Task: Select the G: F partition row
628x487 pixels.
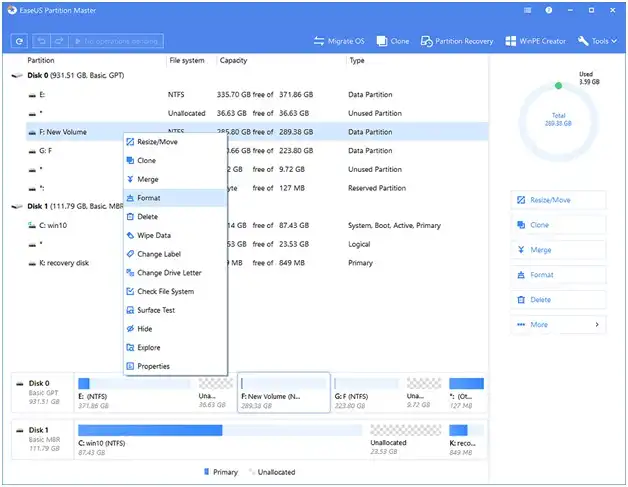Action: click(256, 151)
